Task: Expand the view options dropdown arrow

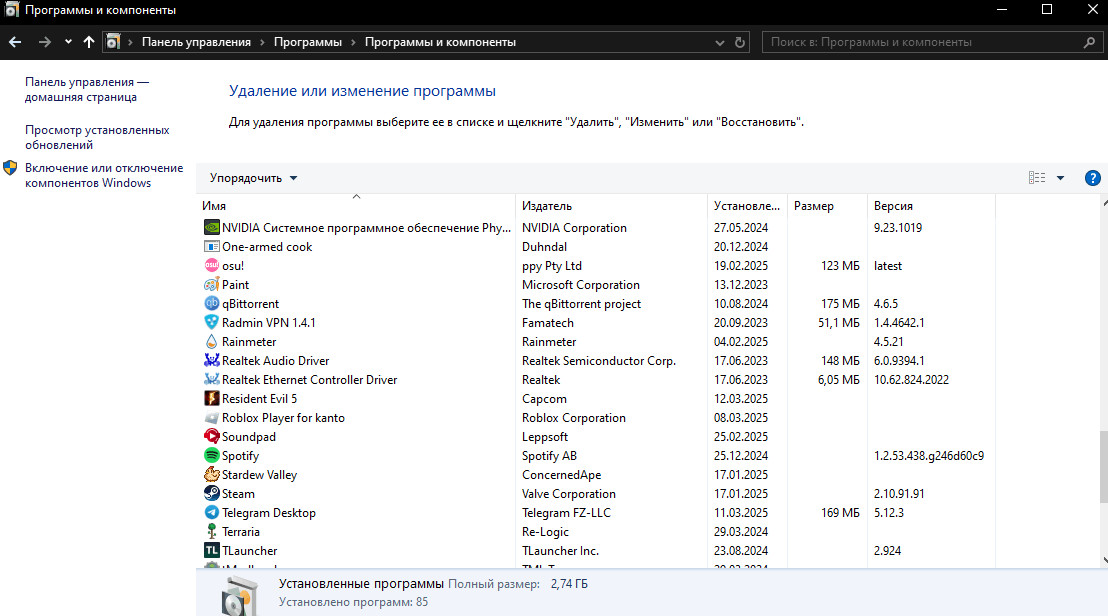Action: pos(1060,178)
